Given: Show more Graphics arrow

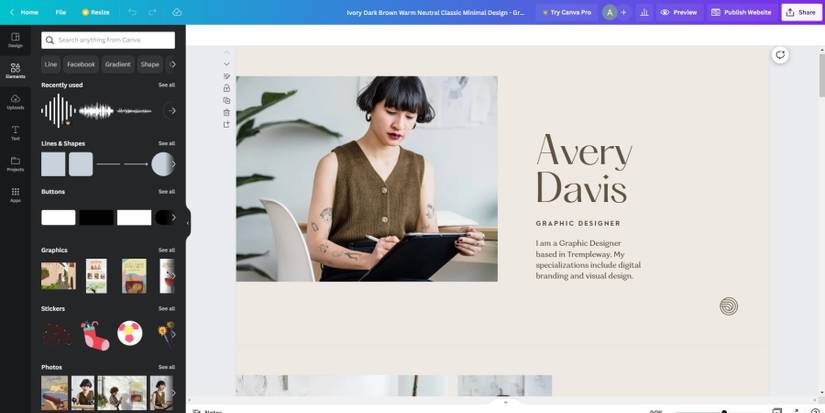Looking at the screenshot, I should [173, 276].
